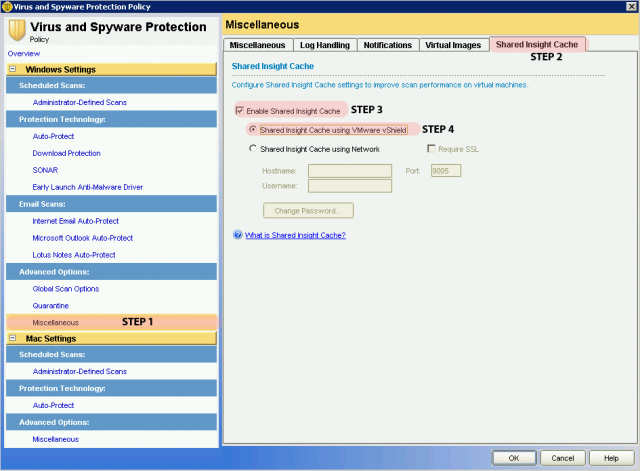
Task: Click the Cancel button
Action: pos(561,457)
